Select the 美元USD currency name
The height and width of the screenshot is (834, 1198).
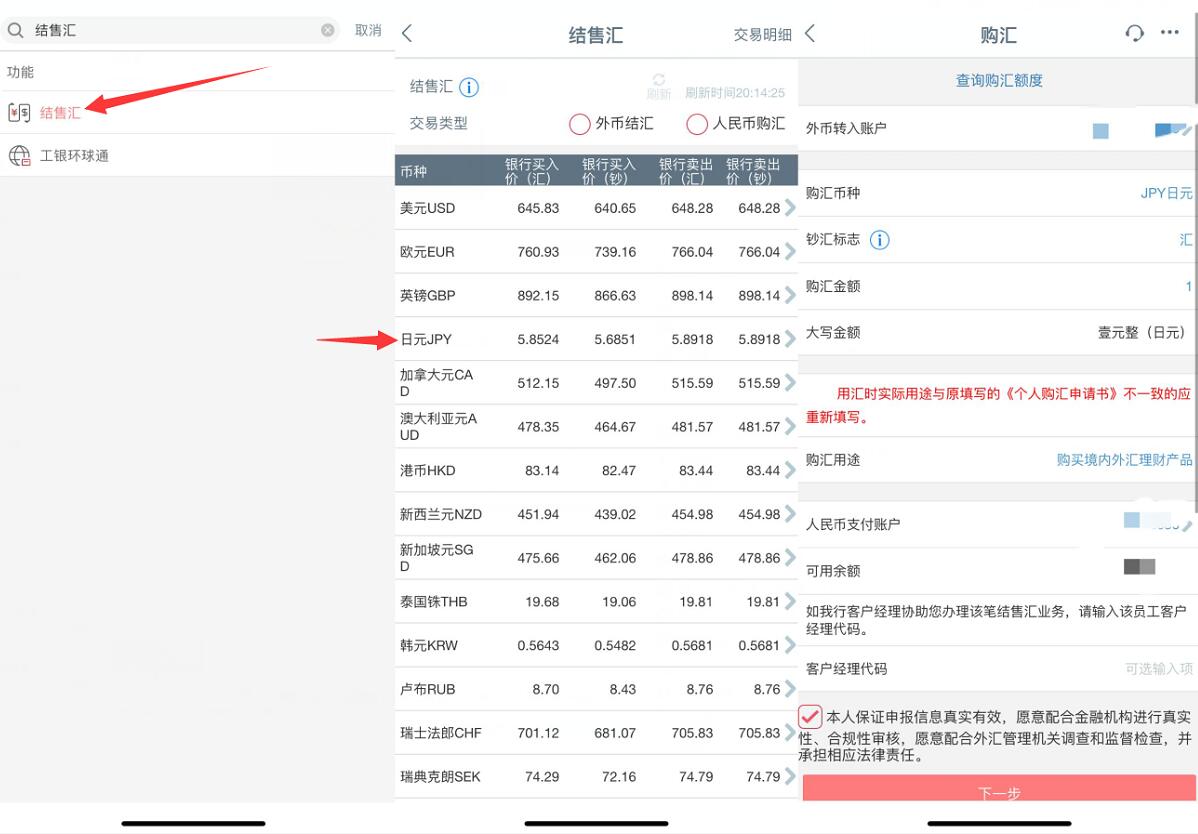(x=427, y=208)
